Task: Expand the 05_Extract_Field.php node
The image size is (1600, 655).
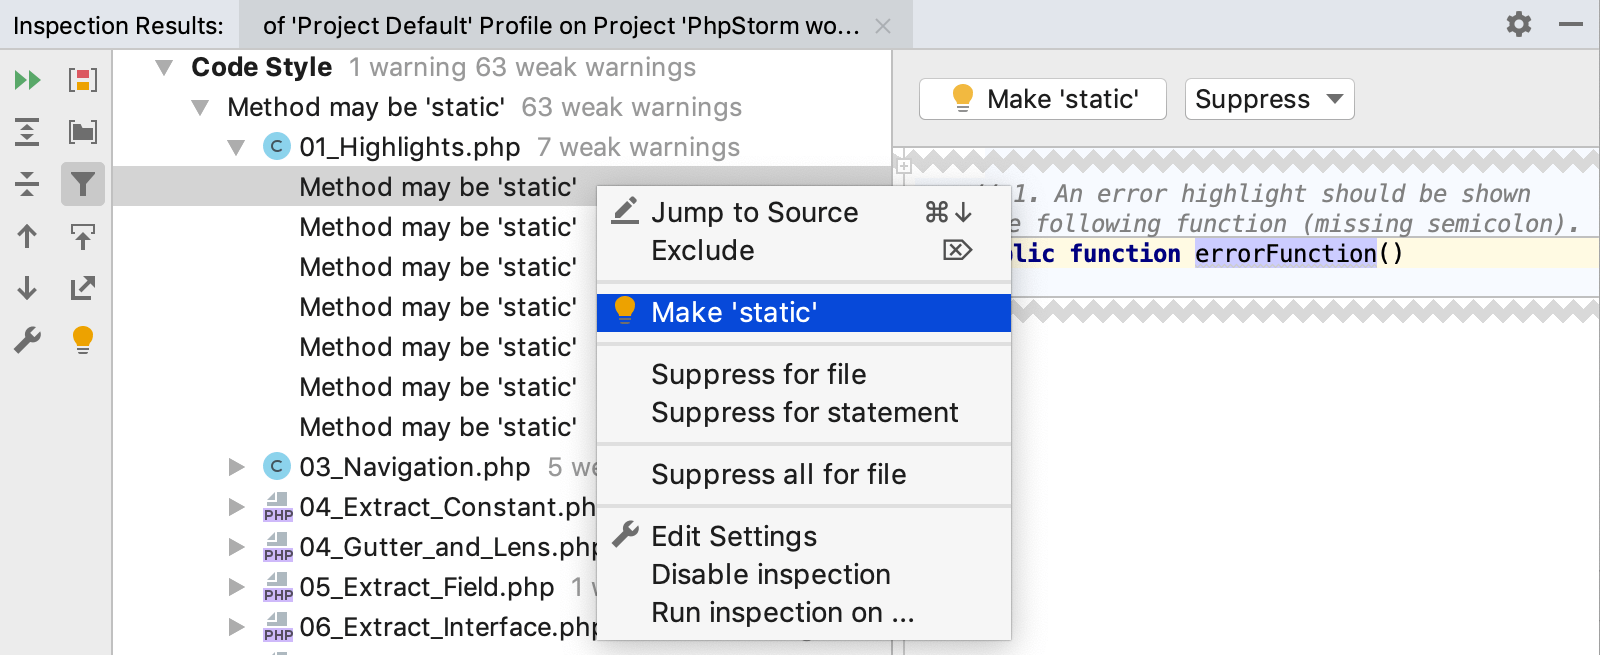Action: [237, 587]
